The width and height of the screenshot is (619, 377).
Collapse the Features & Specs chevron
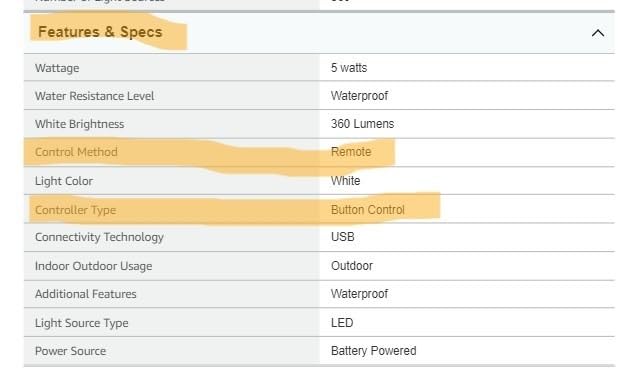[598, 33]
